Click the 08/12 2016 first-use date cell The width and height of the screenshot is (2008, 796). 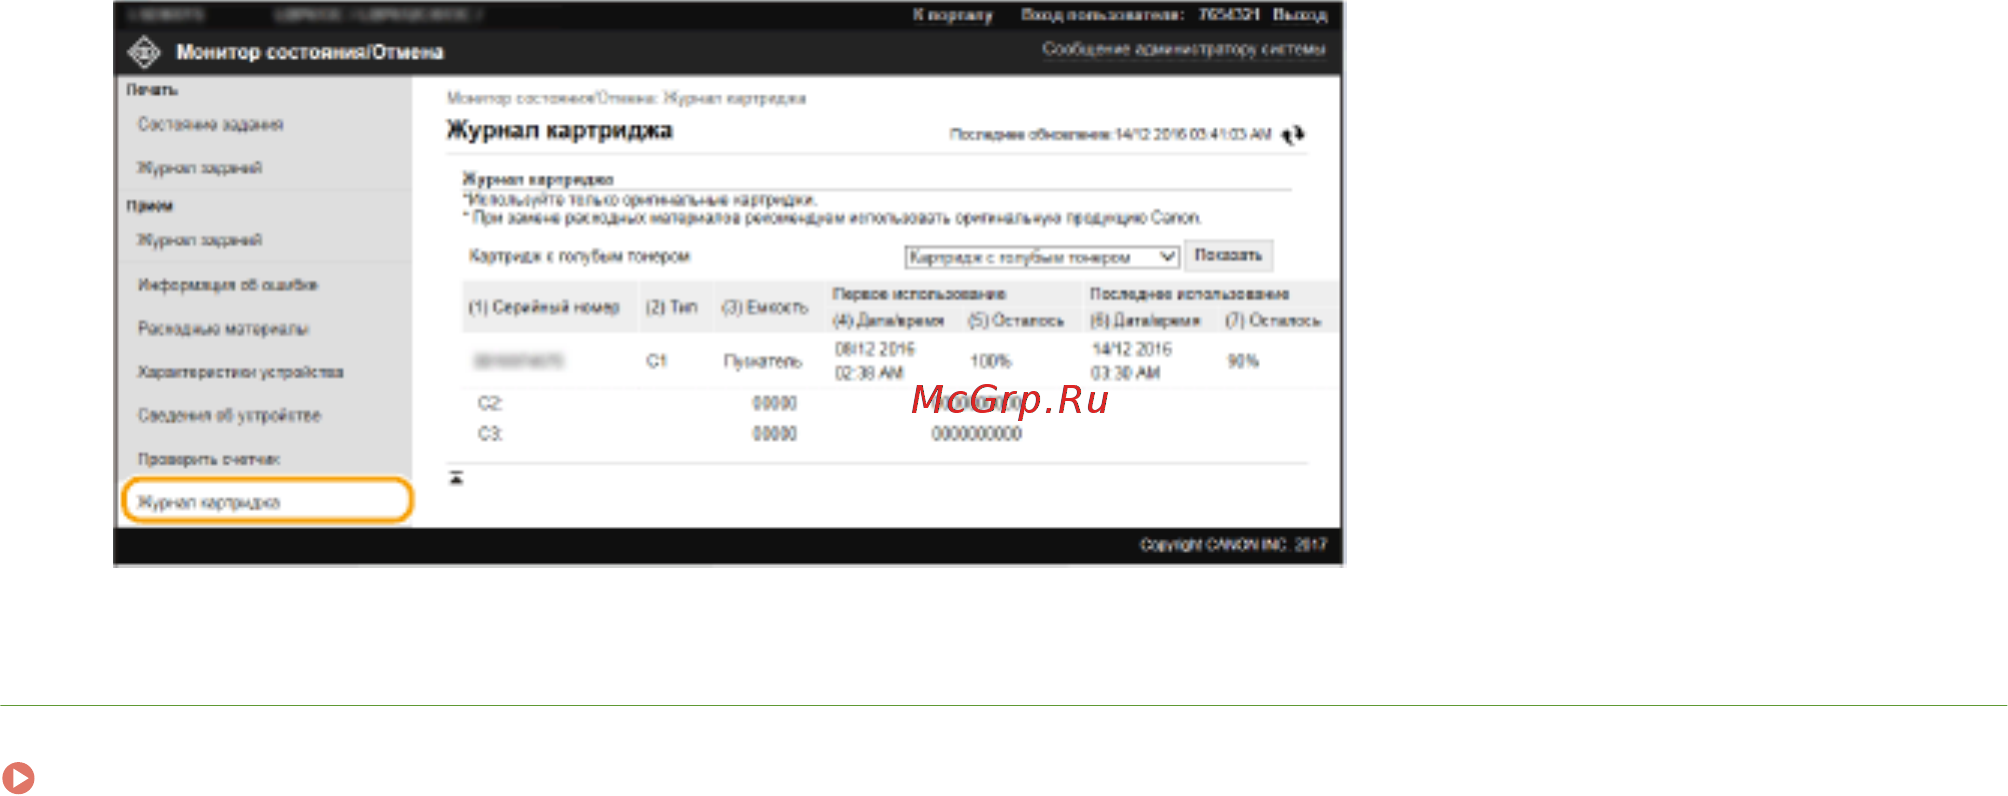875,349
